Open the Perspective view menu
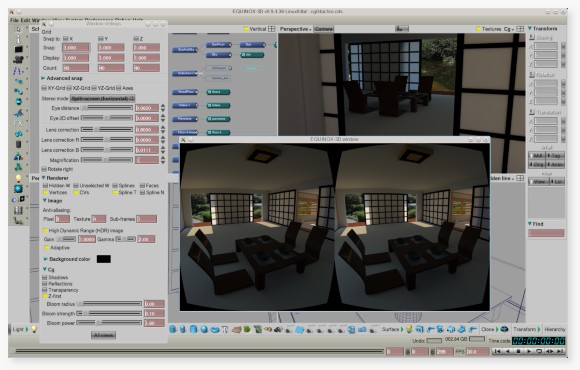The image size is (580, 370). click(x=295, y=29)
